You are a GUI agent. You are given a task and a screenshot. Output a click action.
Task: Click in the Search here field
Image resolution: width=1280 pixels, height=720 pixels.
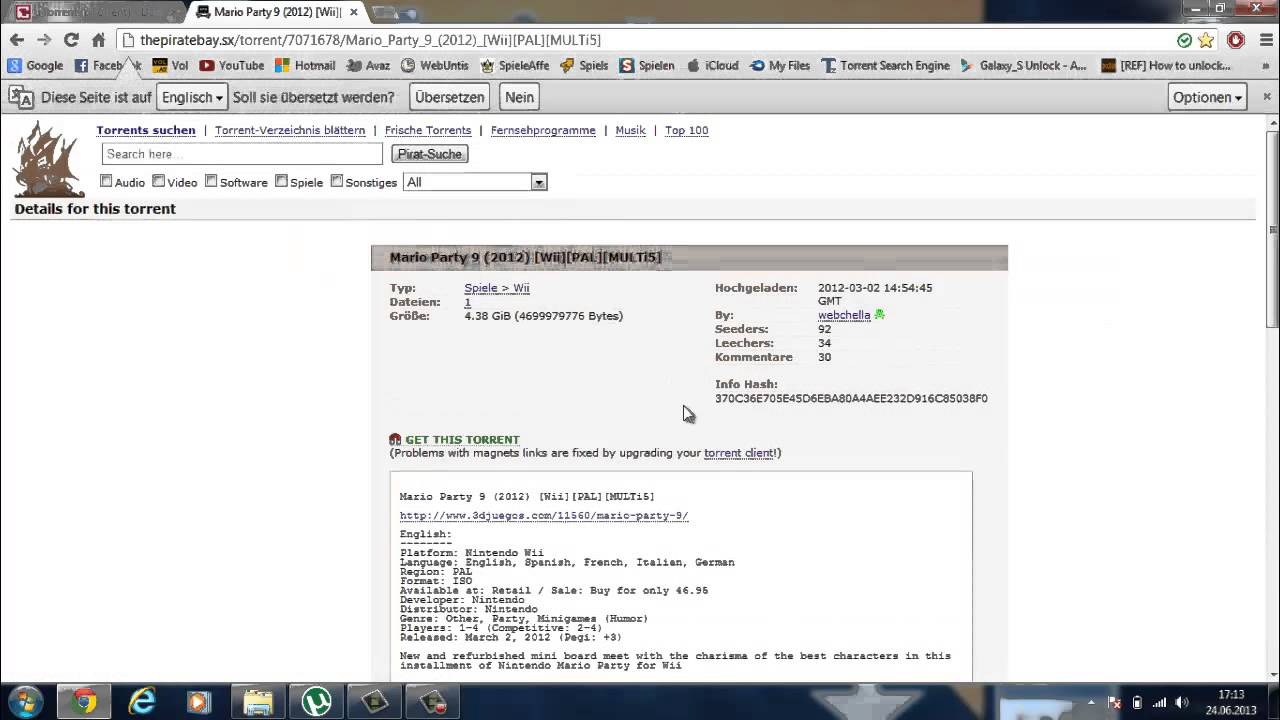pyautogui.click(x=242, y=154)
